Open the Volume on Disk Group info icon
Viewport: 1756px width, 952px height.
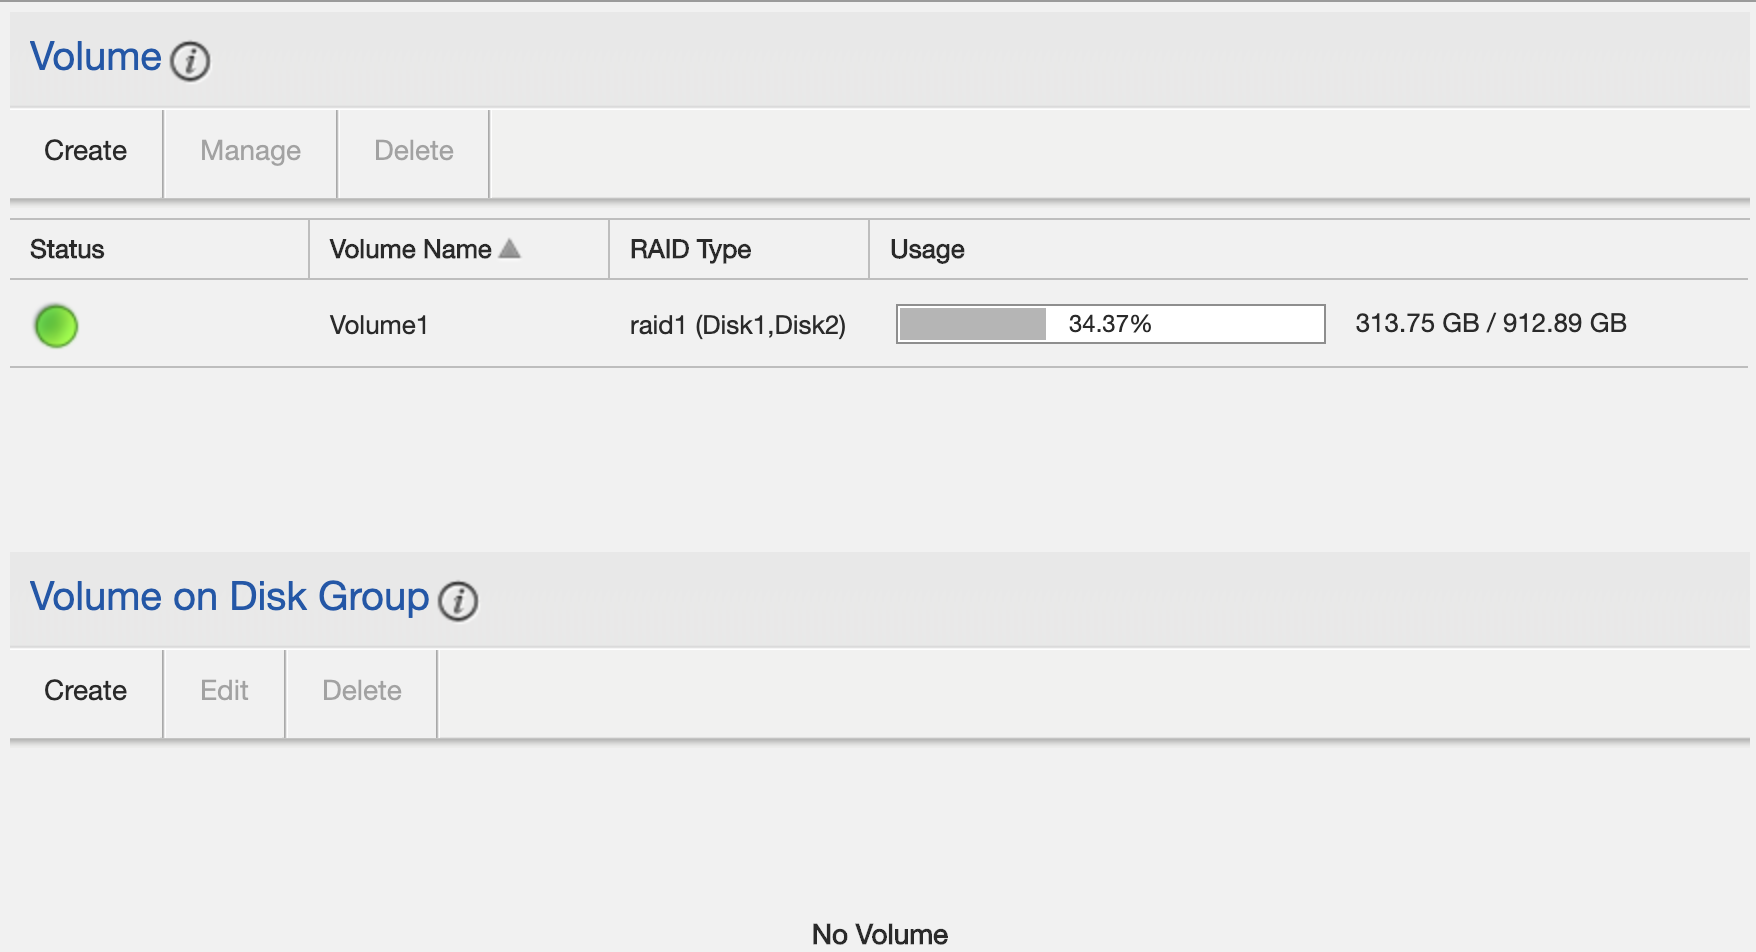coord(460,603)
